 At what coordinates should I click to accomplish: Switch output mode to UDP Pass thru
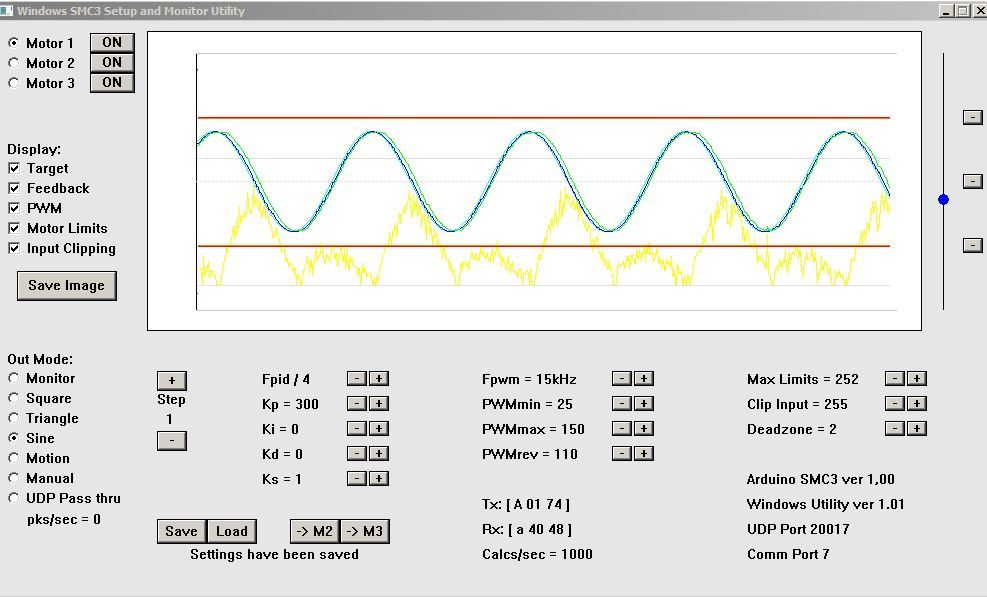(14, 498)
